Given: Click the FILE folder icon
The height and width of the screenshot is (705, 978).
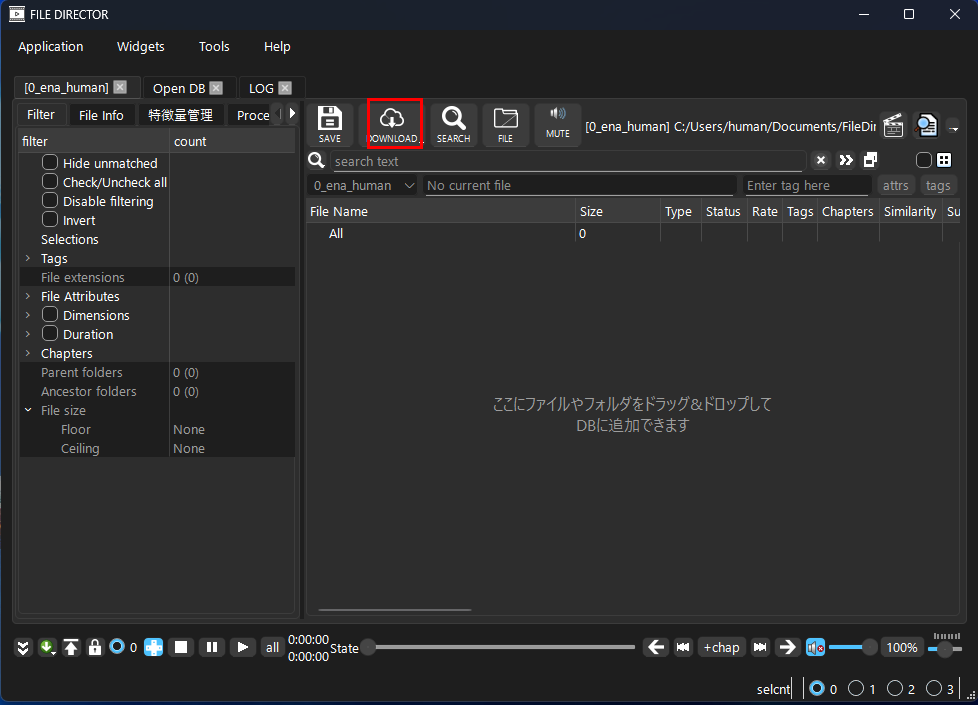Looking at the screenshot, I should pos(505,125).
